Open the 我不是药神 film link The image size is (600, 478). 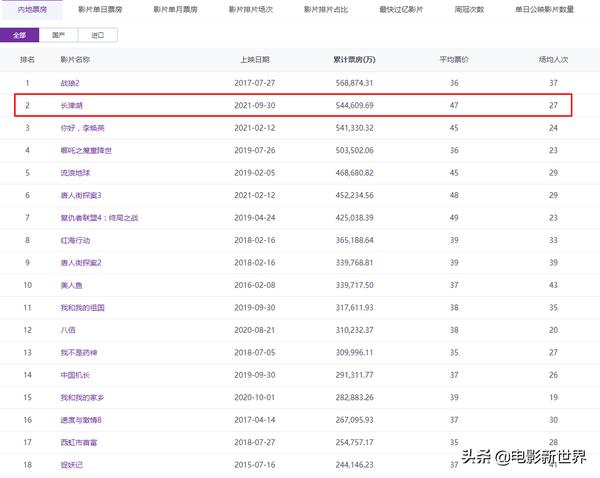click(x=79, y=353)
